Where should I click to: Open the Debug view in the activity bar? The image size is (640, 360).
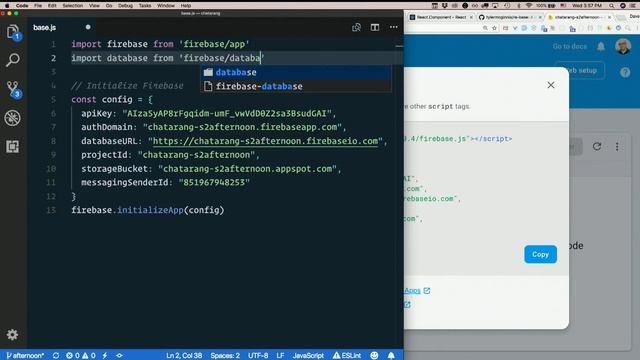click(x=13, y=118)
